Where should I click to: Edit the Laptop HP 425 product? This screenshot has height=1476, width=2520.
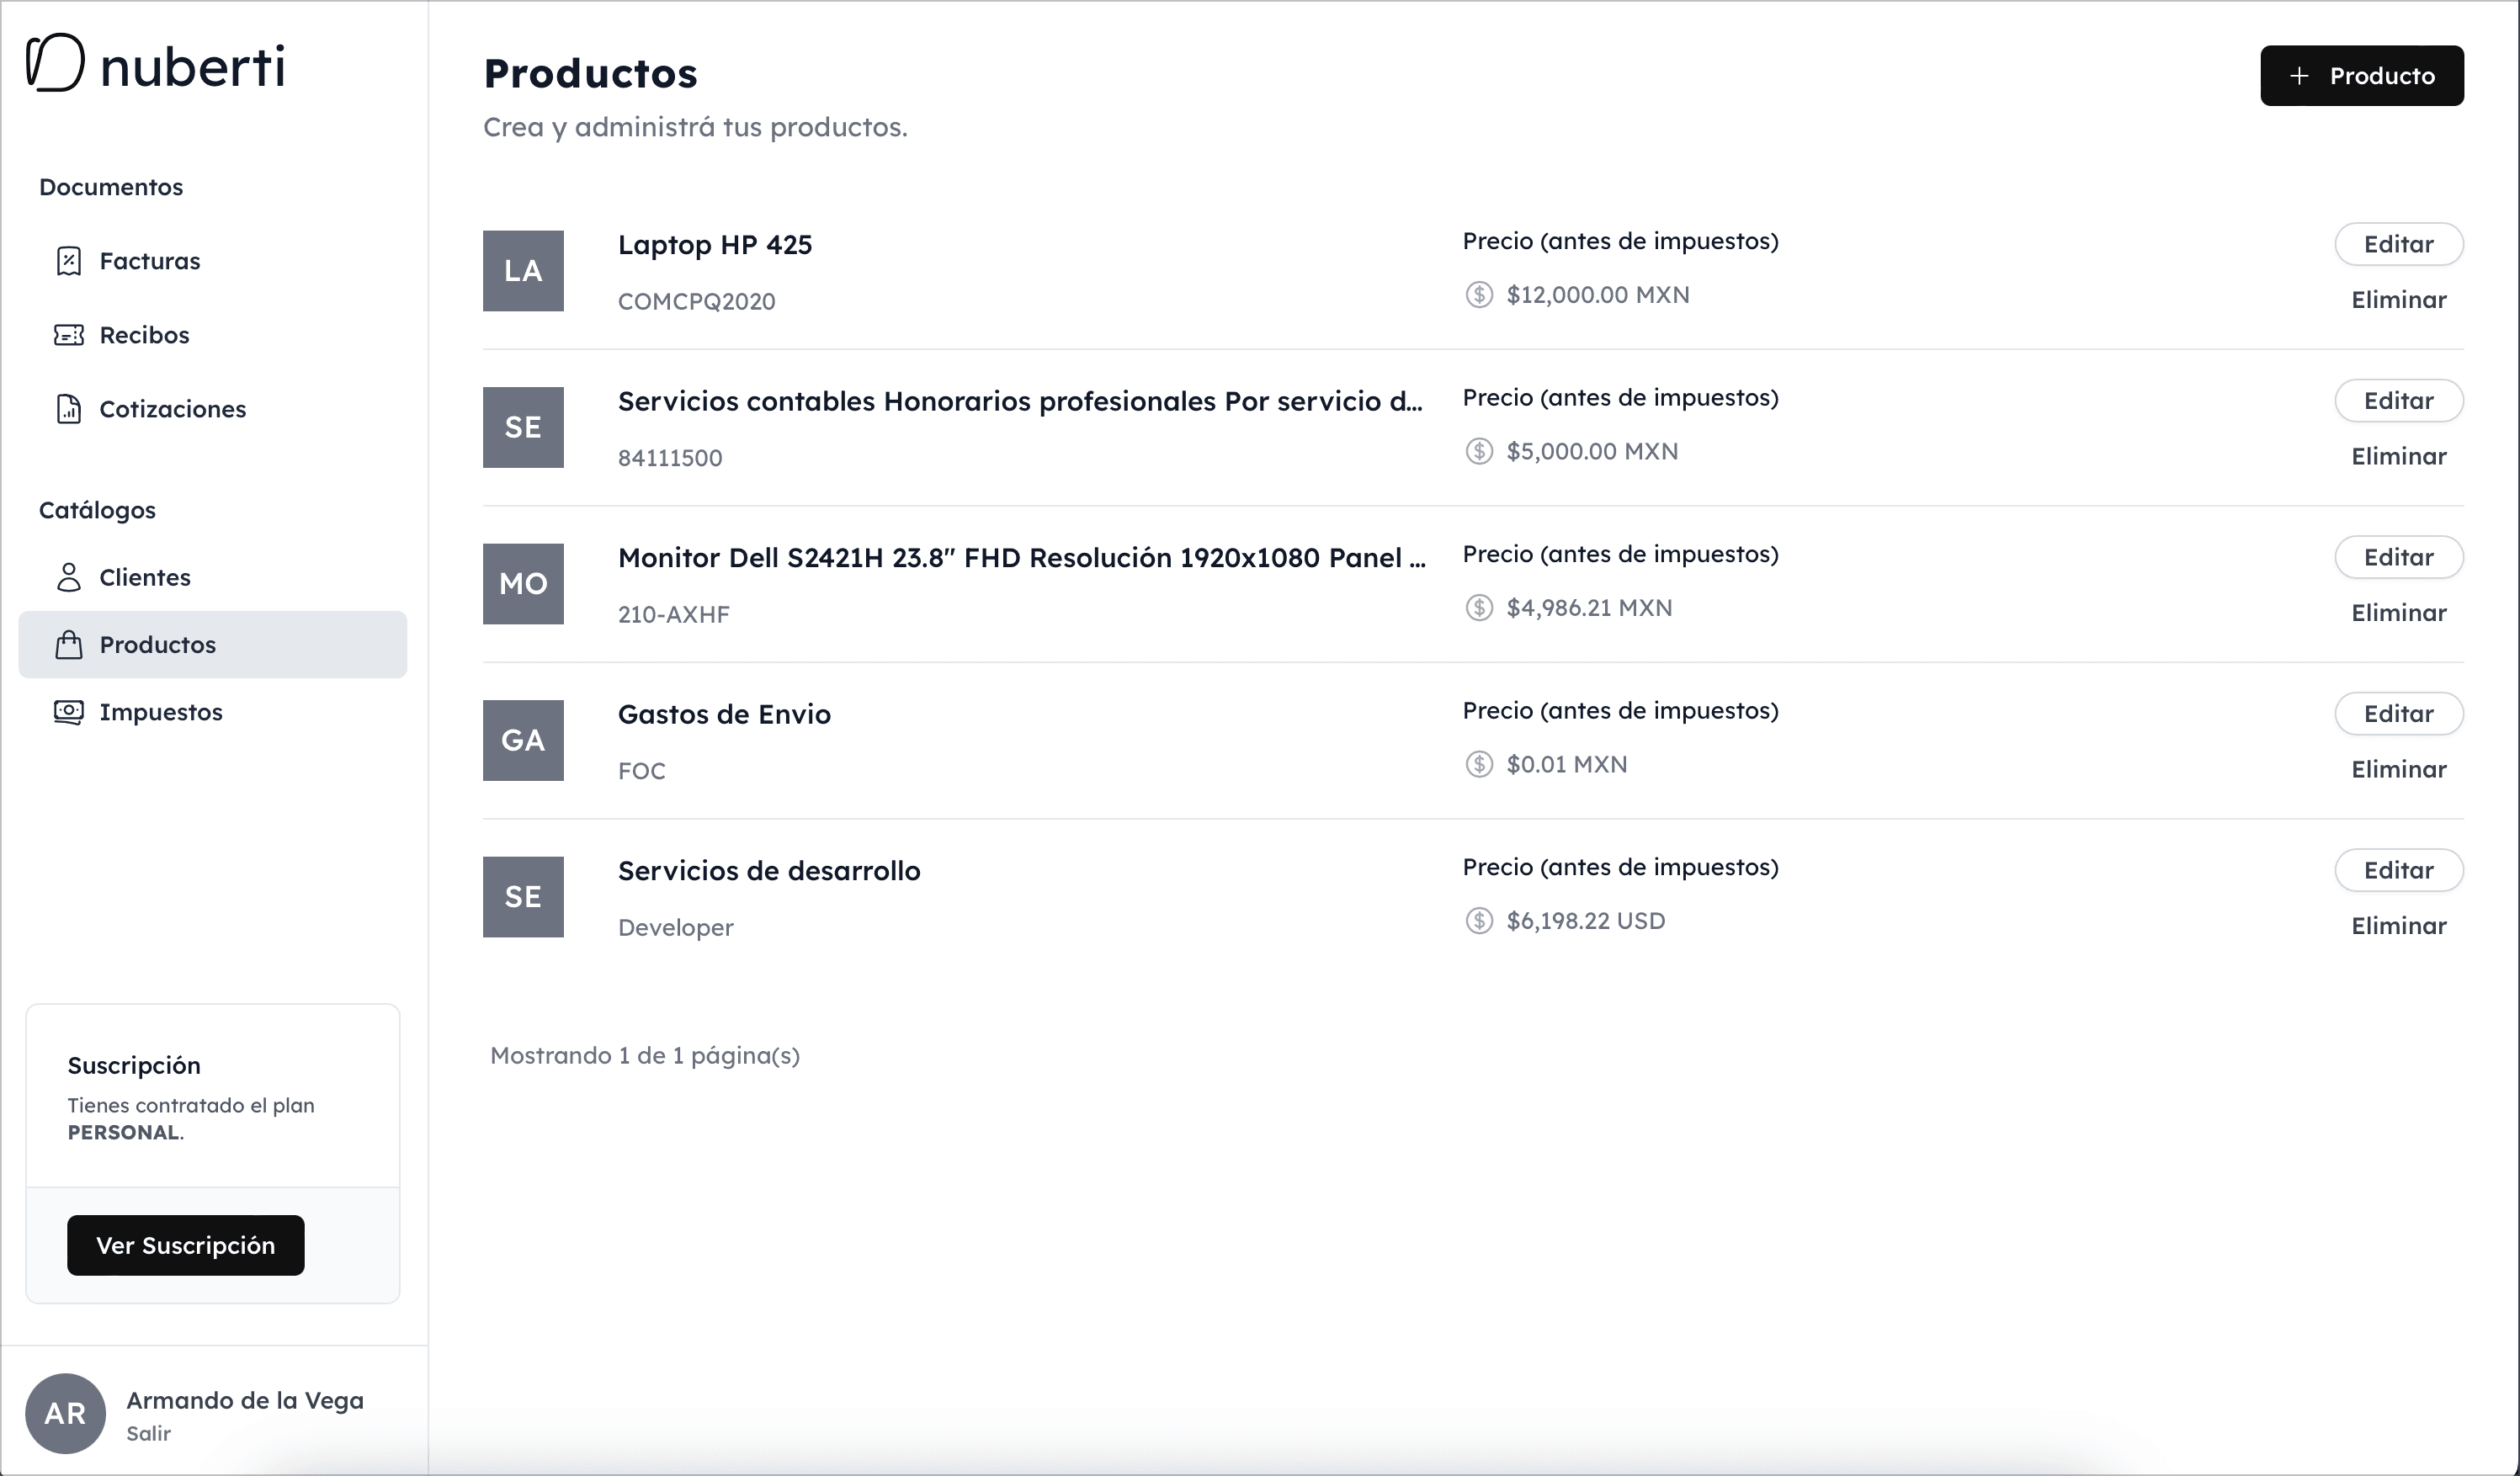point(2398,244)
